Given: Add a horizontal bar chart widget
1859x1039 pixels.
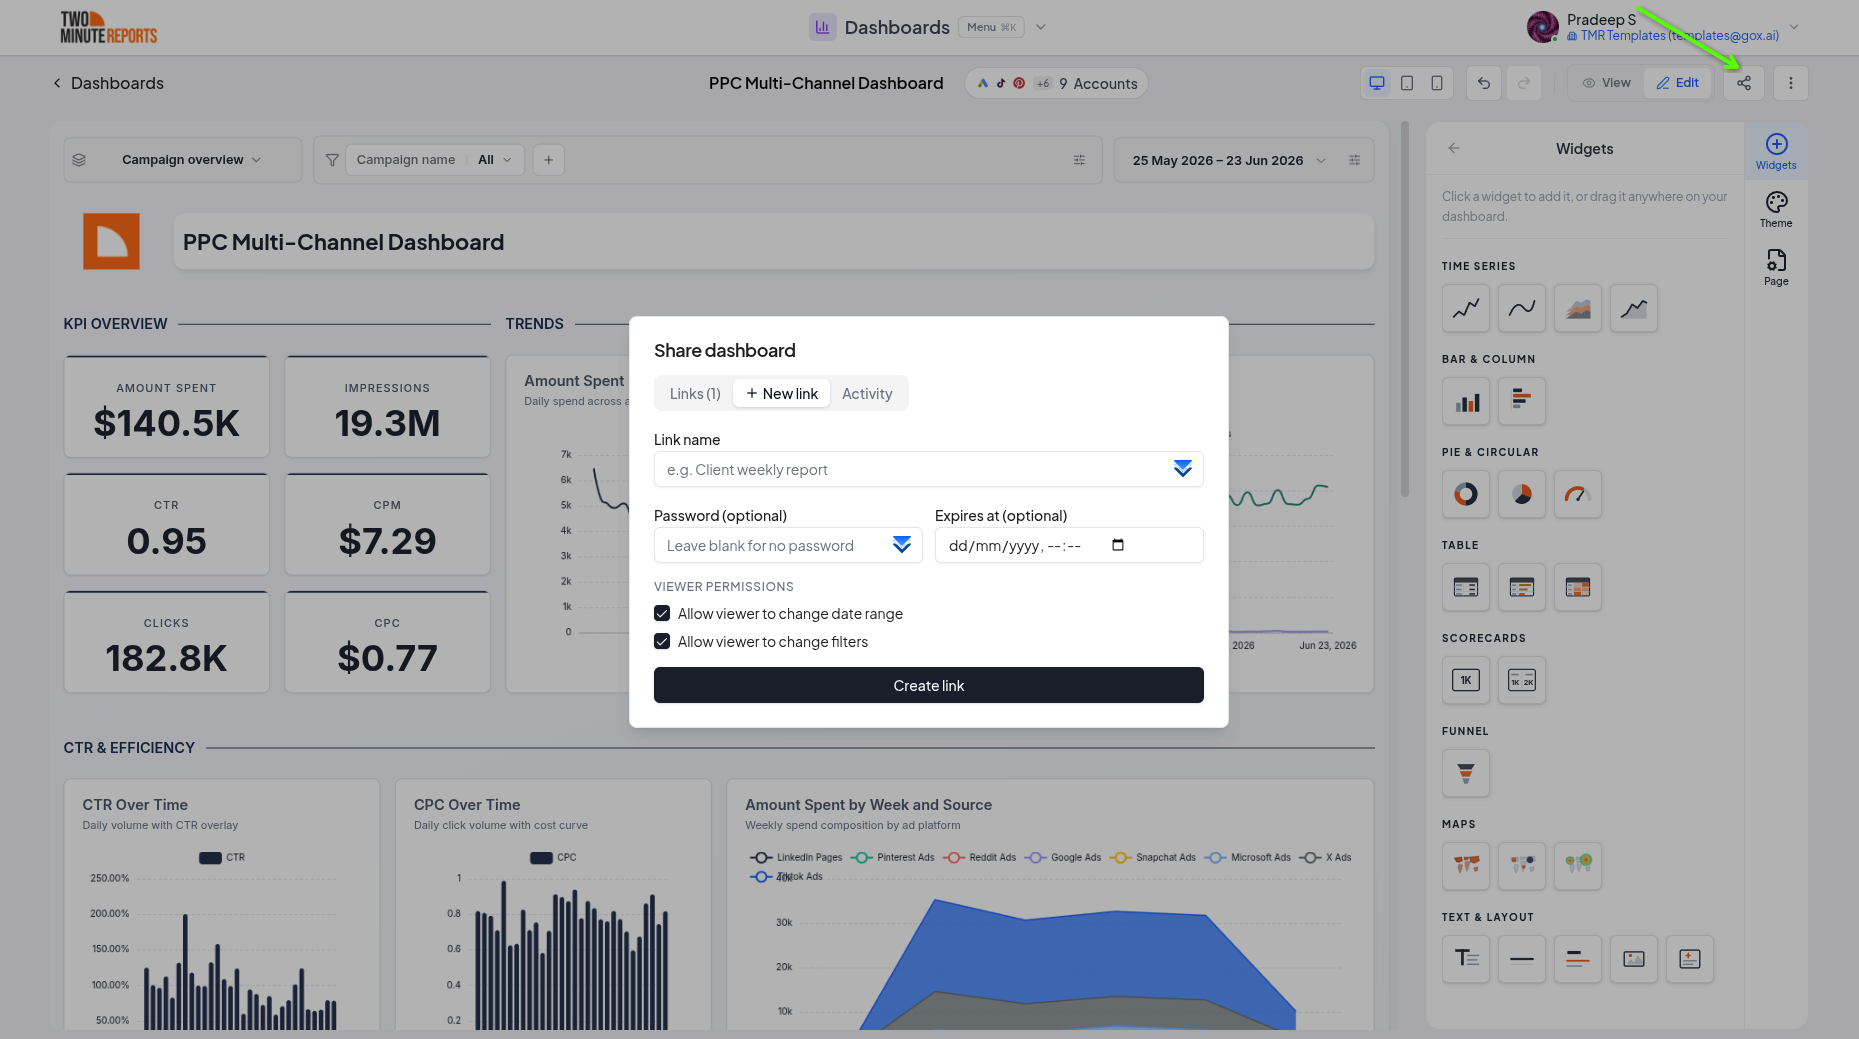Looking at the screenshot, I should [1522, 401].
